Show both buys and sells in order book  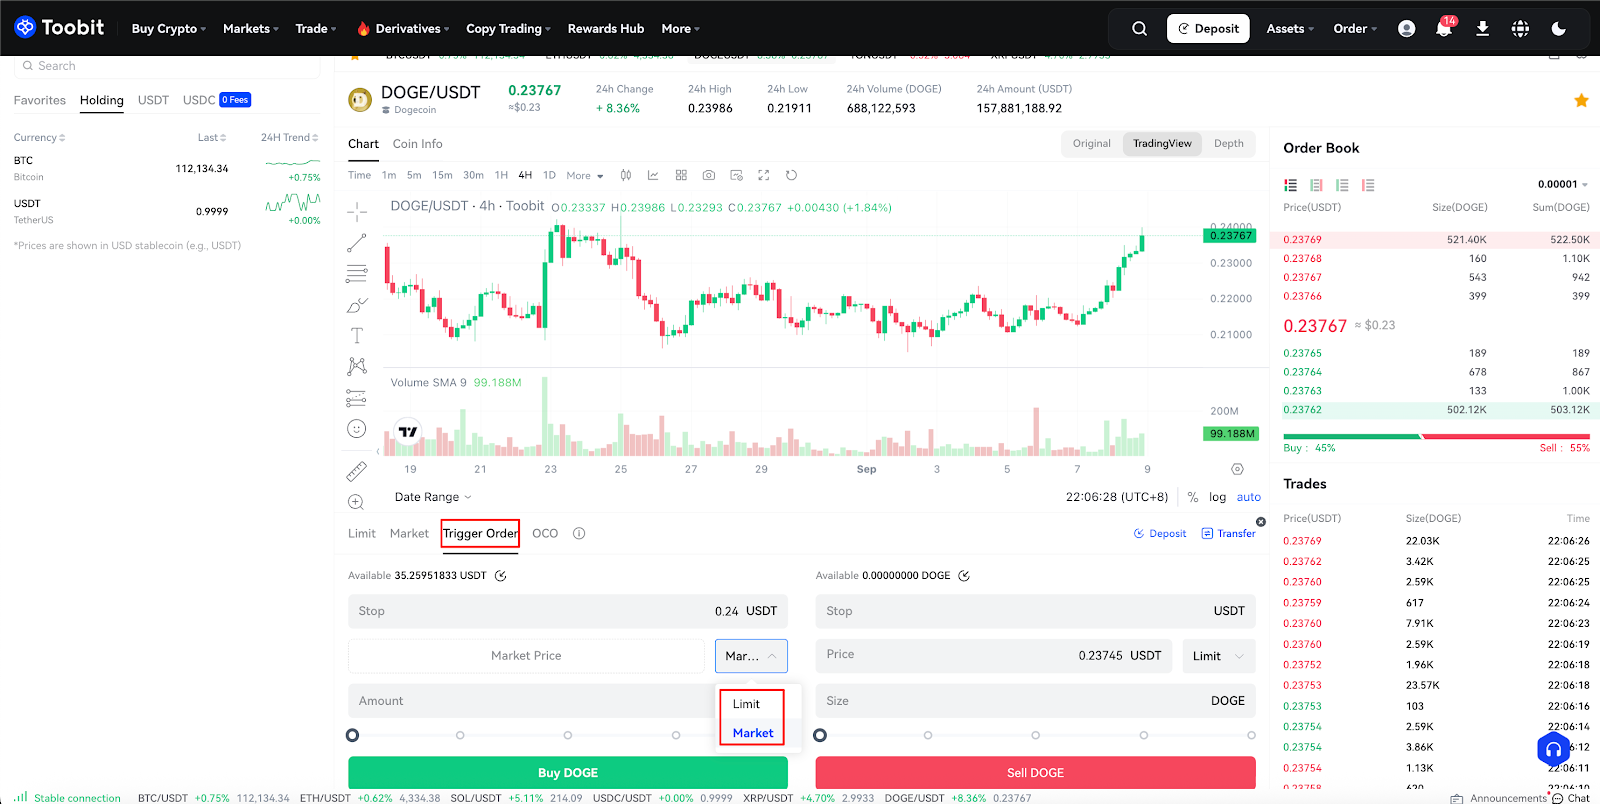1291,185
